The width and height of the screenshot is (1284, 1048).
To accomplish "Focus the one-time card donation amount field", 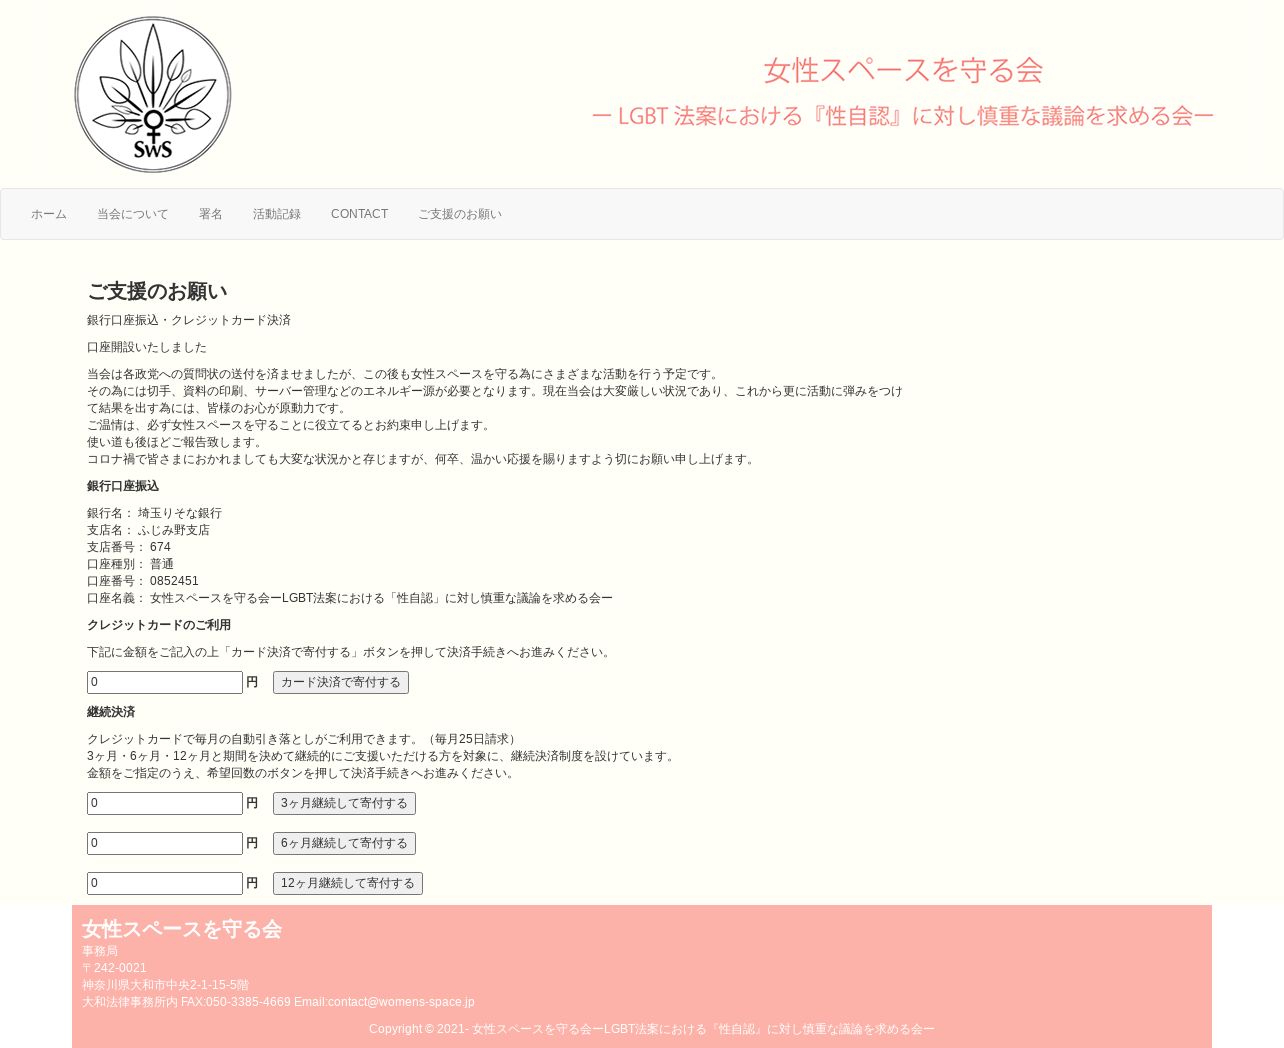I will (165, 682).
